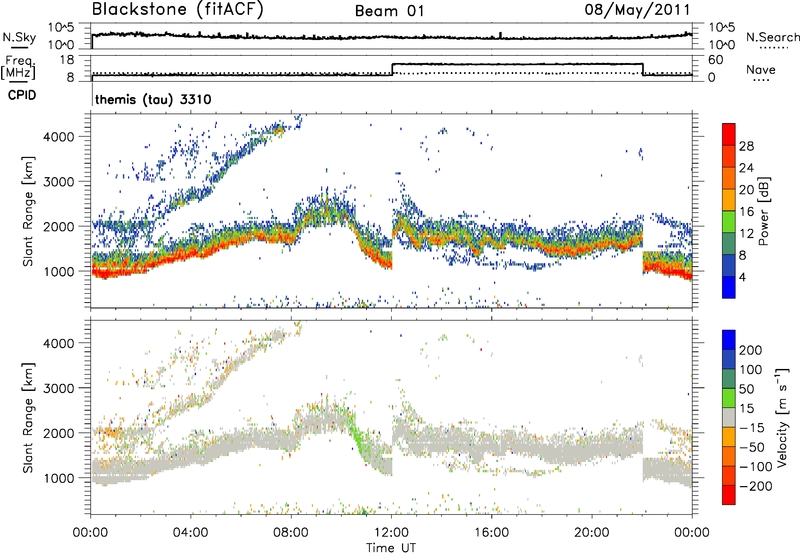Click the left '10^5' sky noise tick
The image size is (800, 554).
tap(61, 27)
